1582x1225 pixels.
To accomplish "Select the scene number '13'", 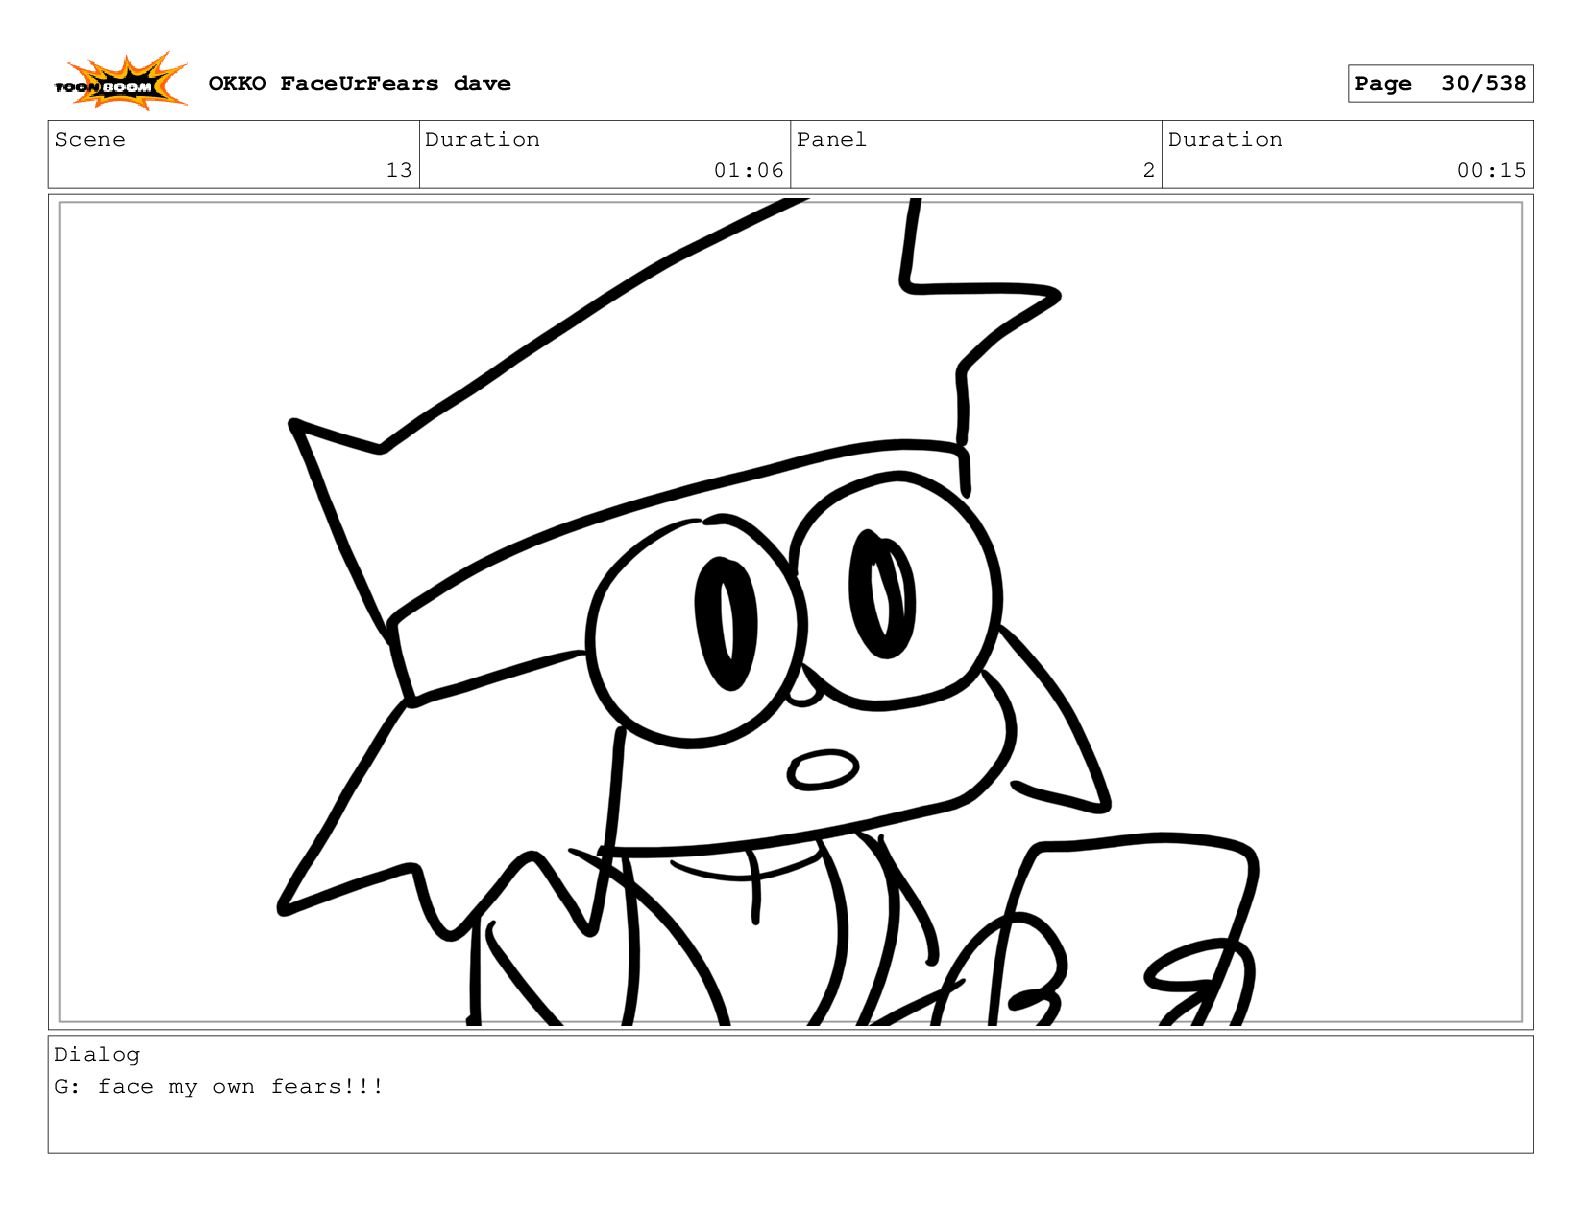I will click(399, 170).
